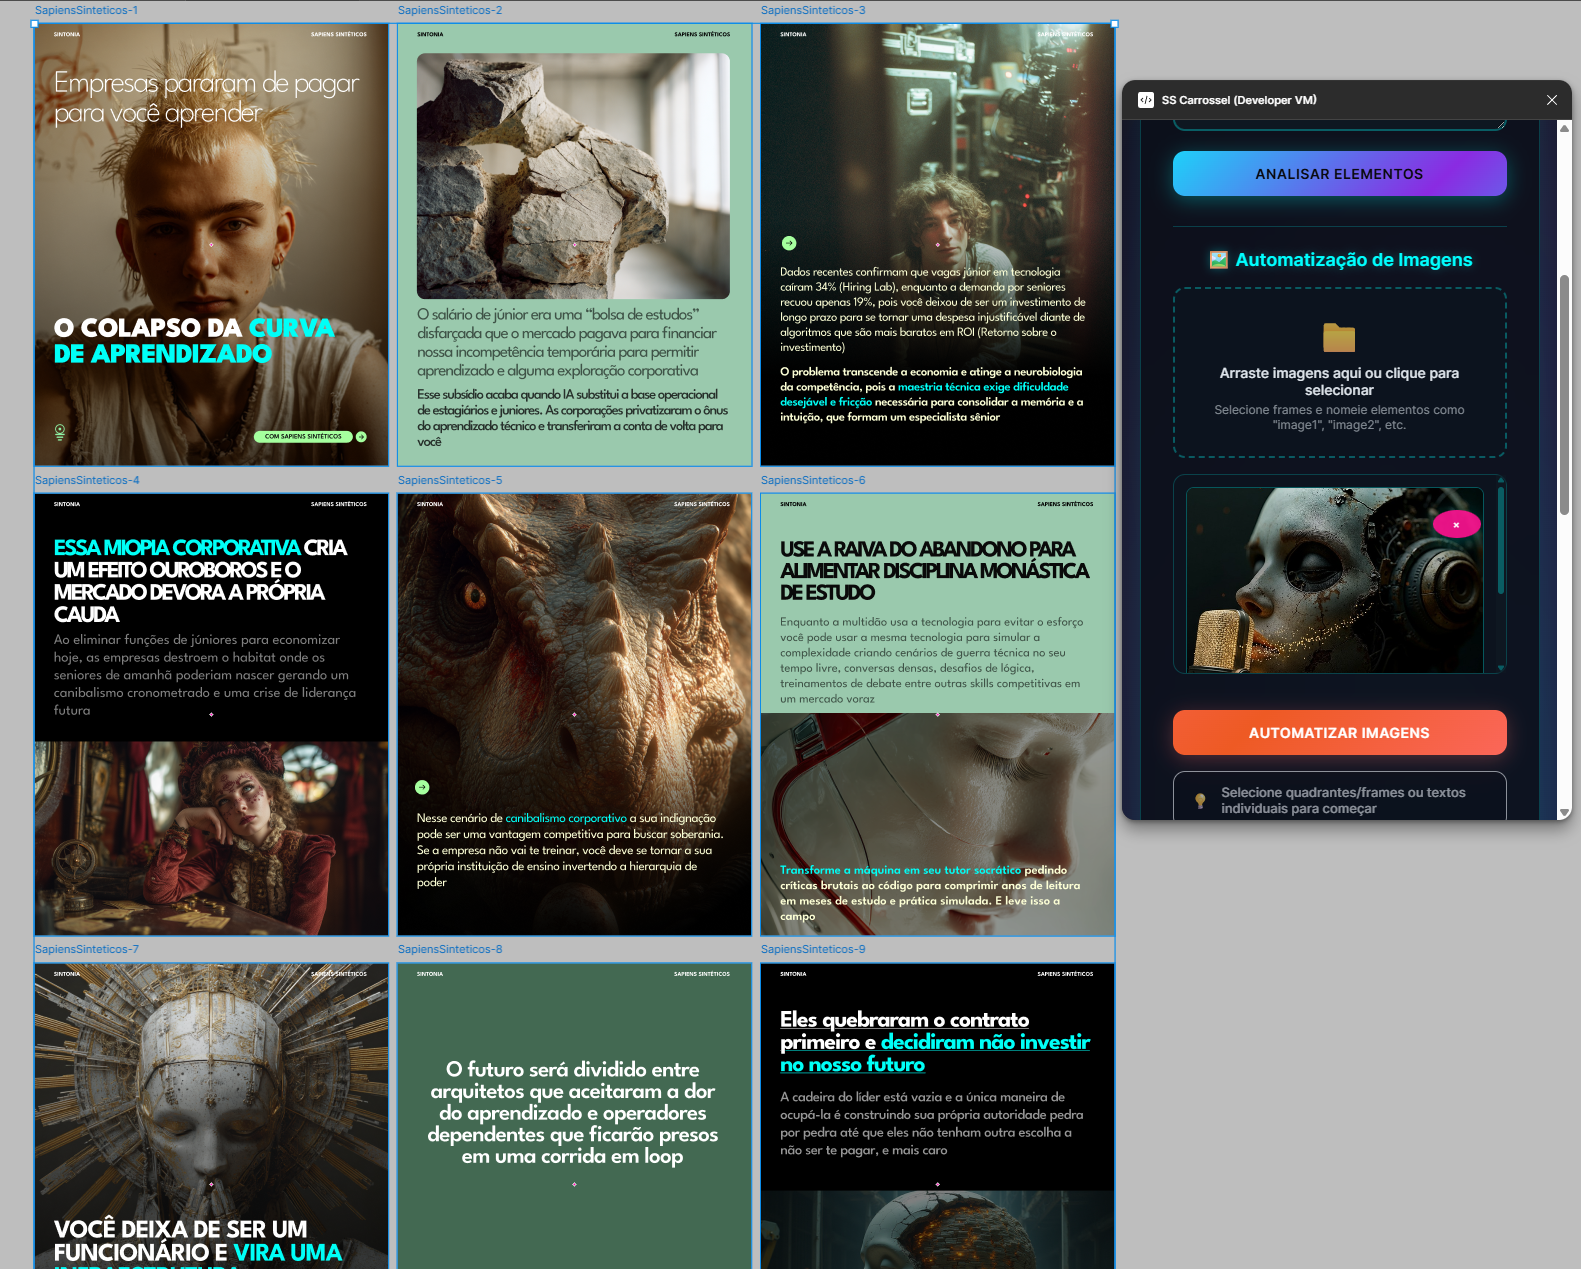
Task: Remove the uploaded image with the pink X
Action: [1456, 524]
